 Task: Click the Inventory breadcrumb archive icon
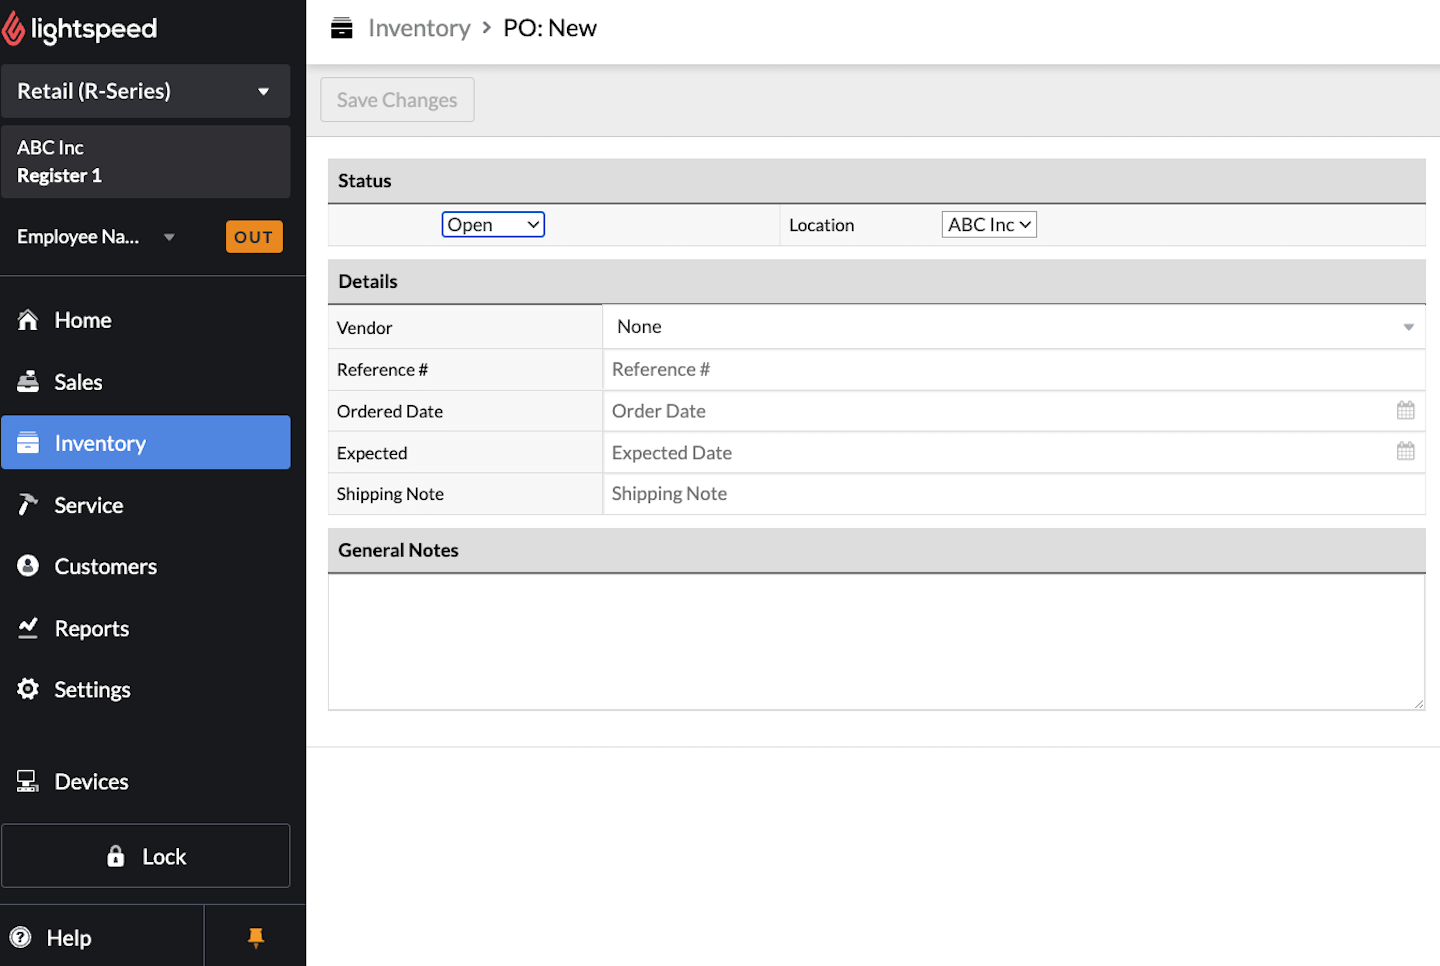coord(342,28)
